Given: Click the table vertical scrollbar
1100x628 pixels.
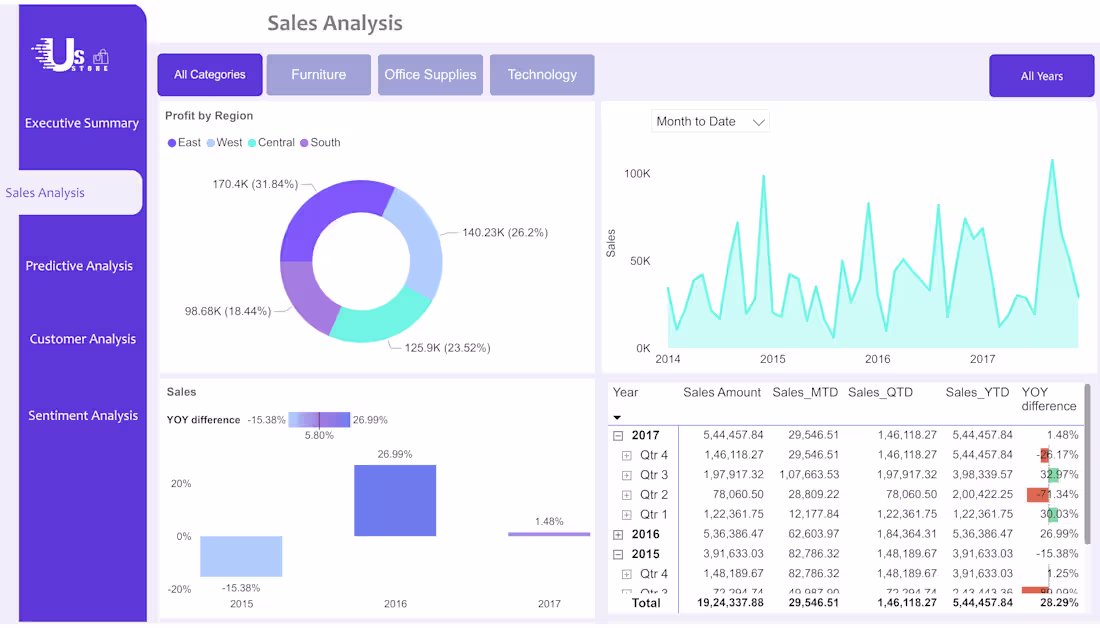Looking at the screenshot, I should click(x=1087, y=463).
